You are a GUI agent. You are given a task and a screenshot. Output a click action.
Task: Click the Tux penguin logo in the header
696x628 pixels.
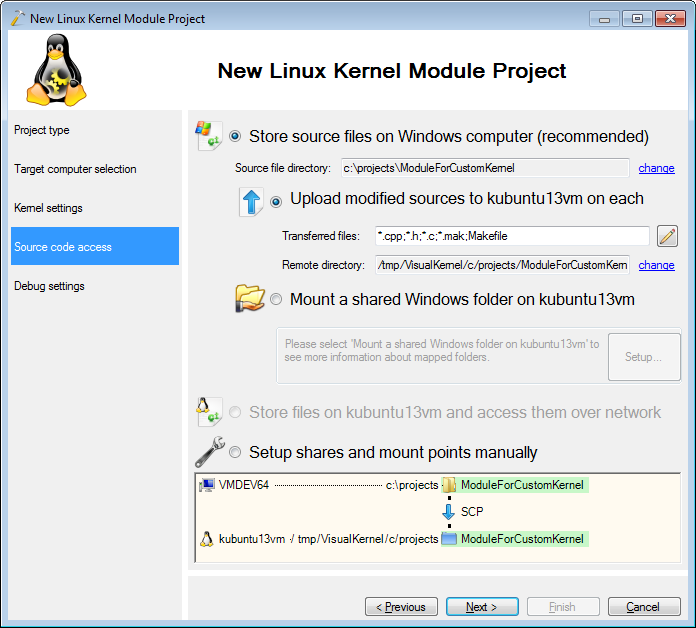tap(56, 70)
